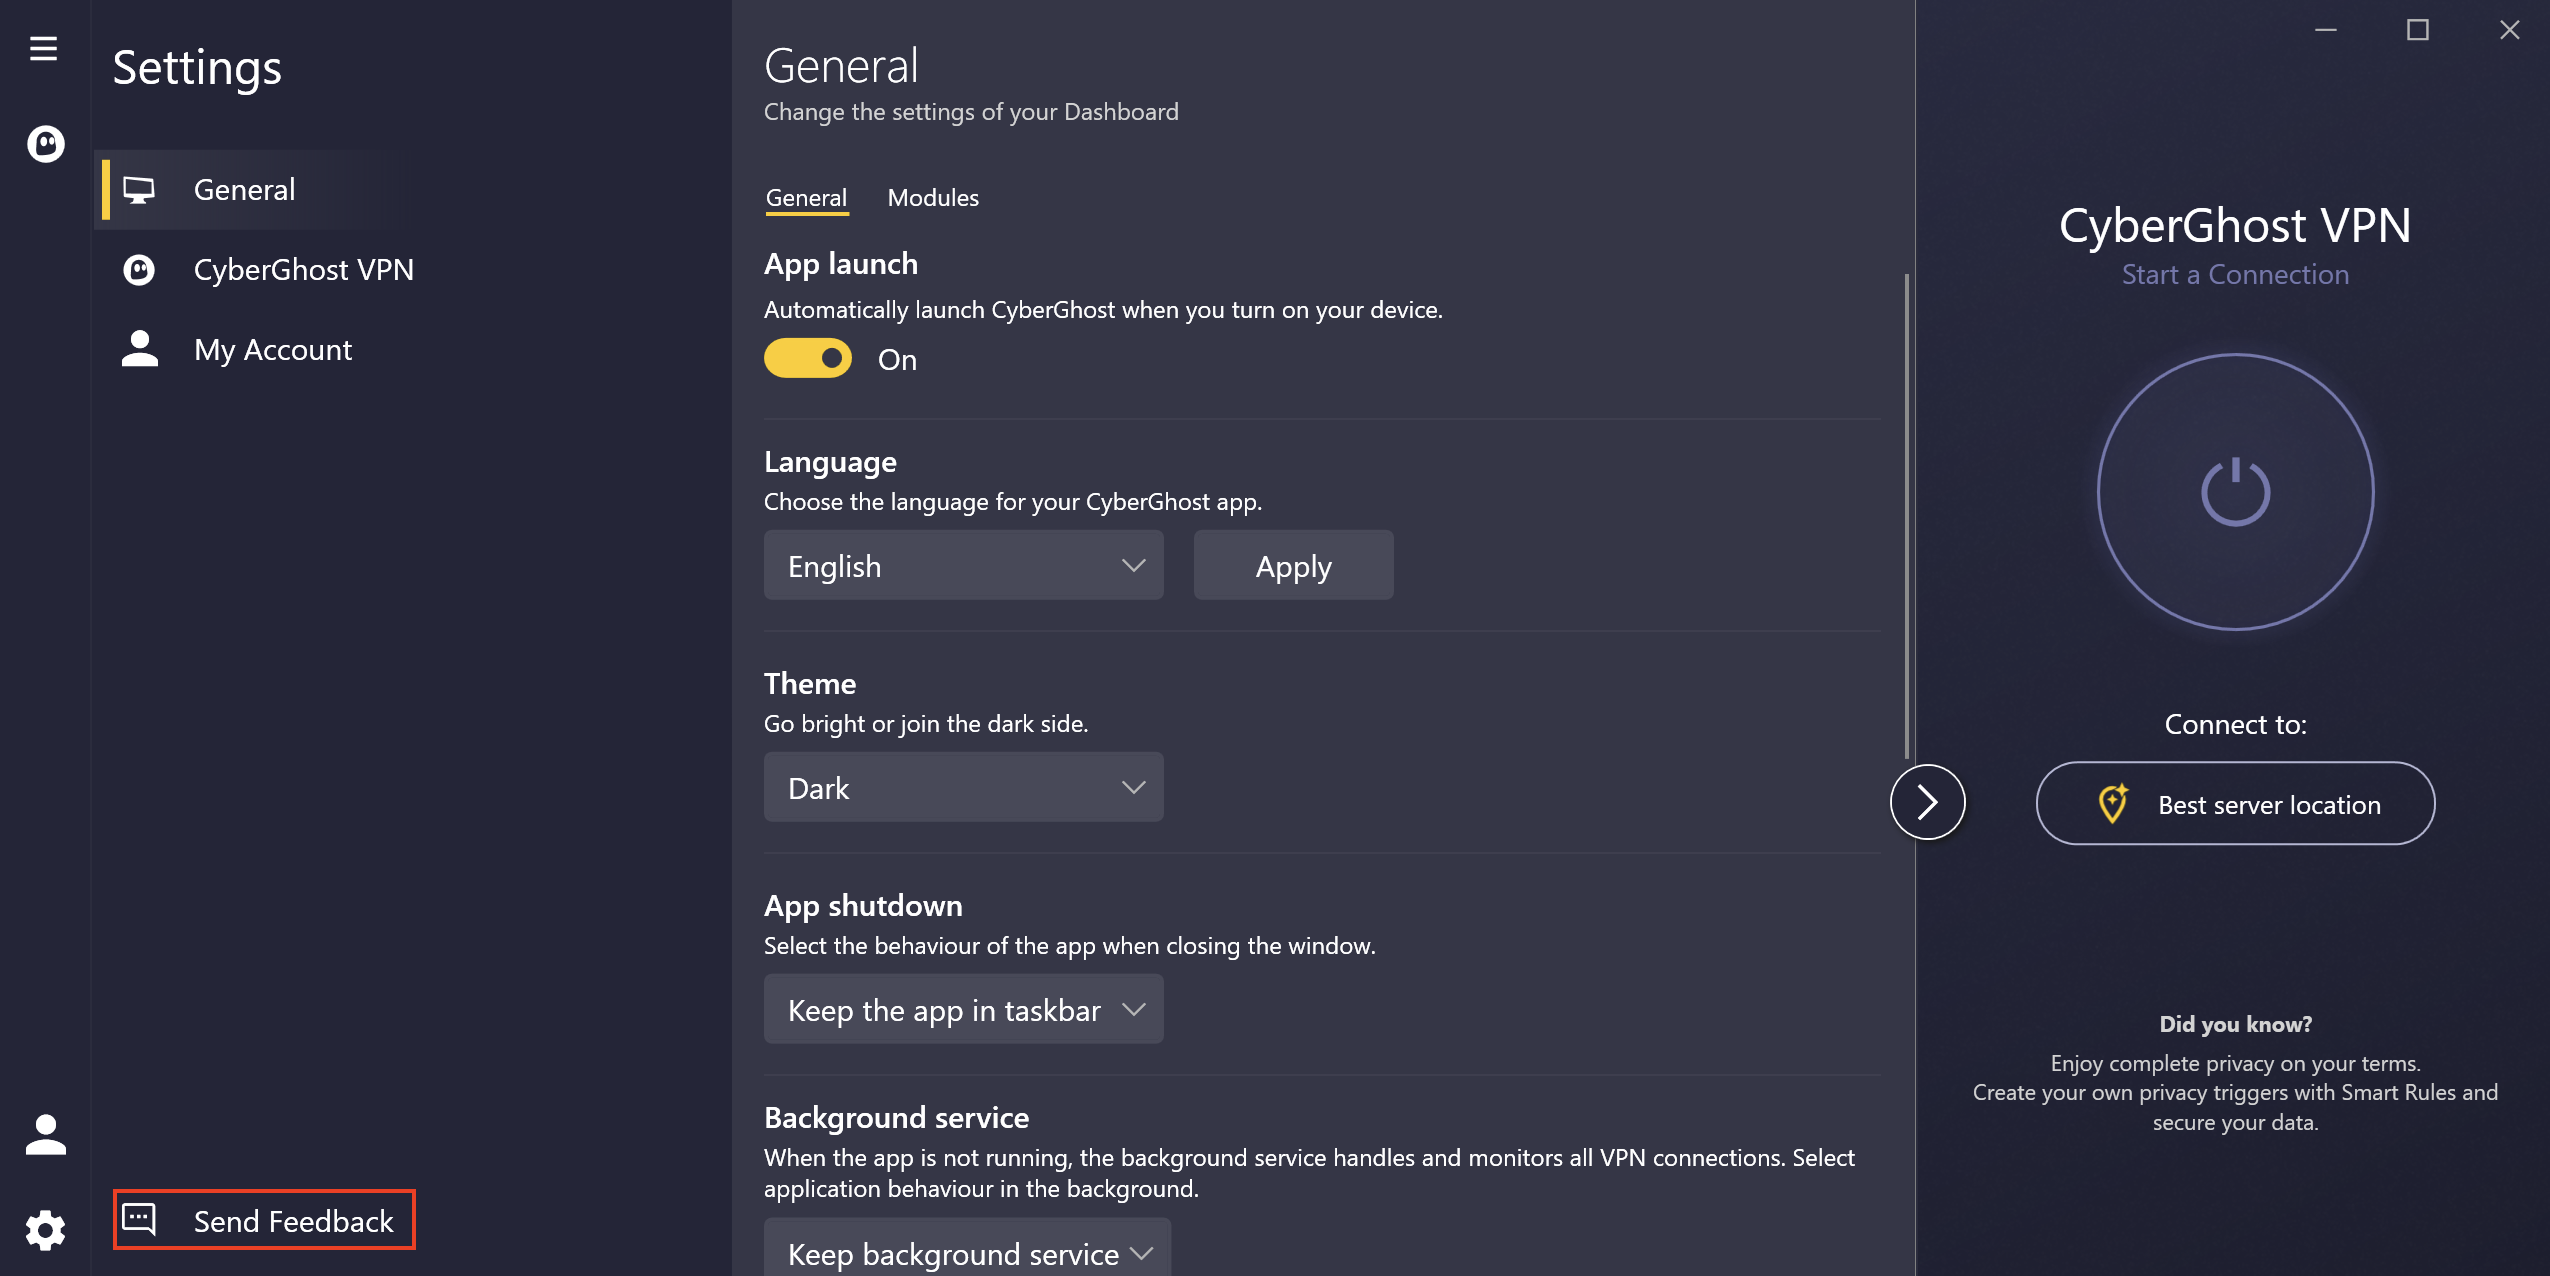Click the settings vertical scrollbar

coord(1907,515)
